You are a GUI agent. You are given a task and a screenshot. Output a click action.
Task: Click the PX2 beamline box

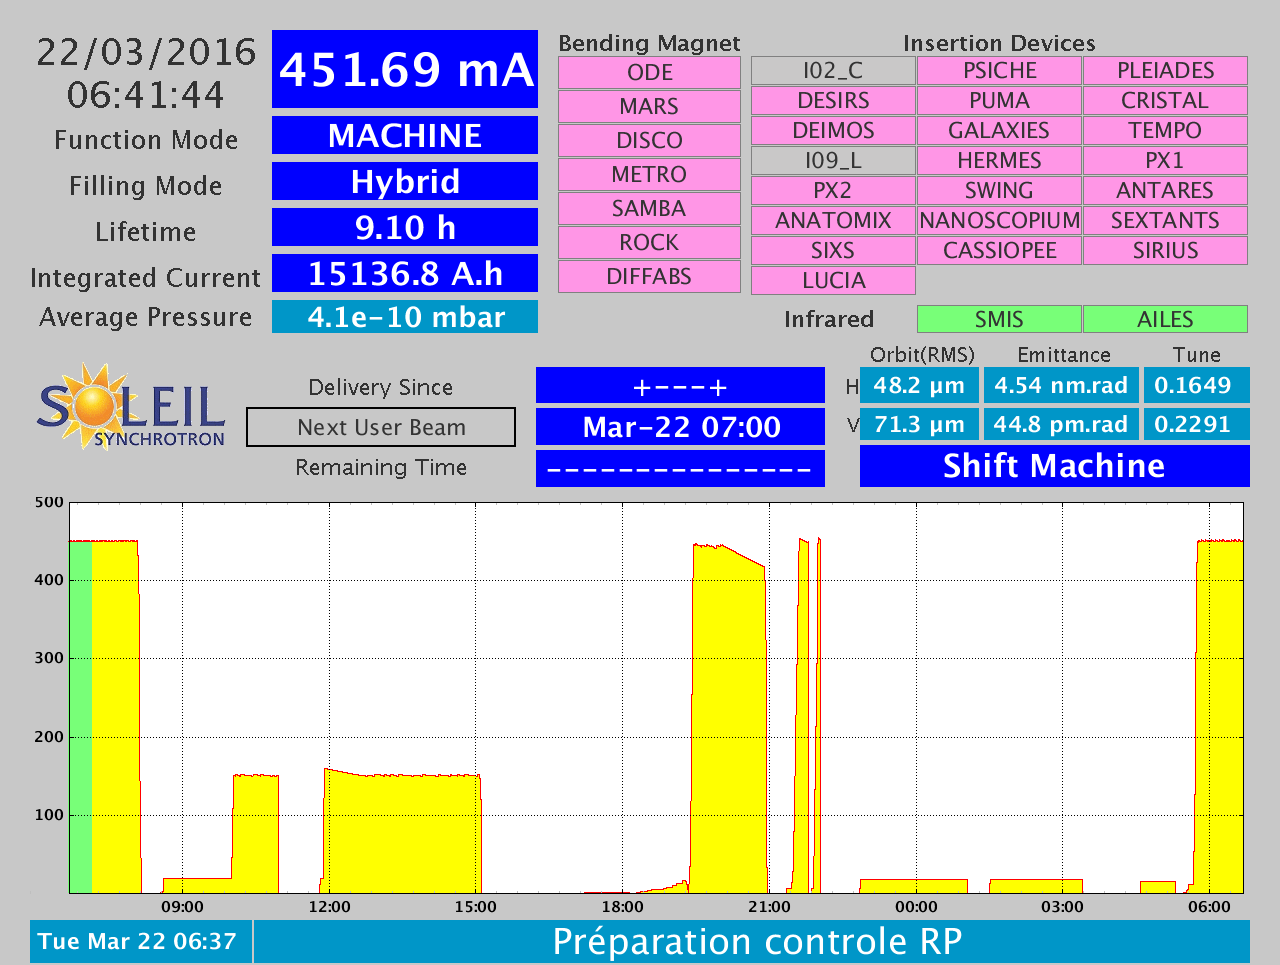(833, 191)
